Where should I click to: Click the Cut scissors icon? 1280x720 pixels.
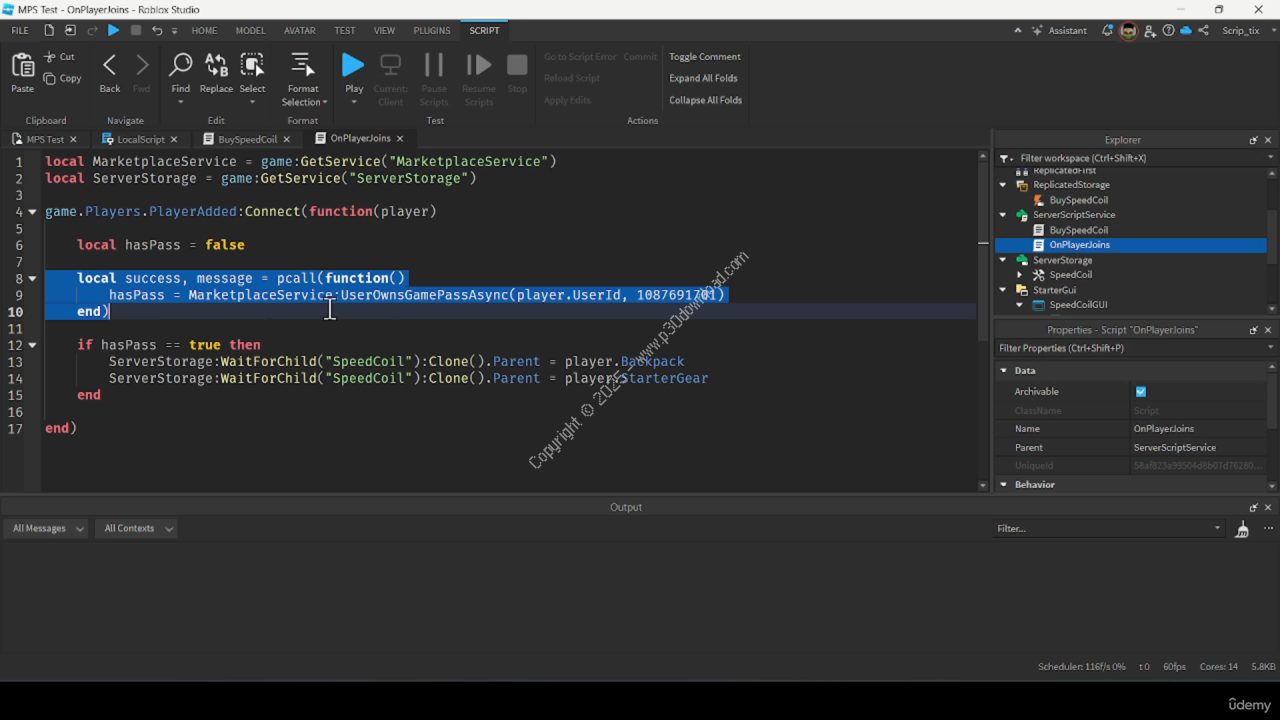[x=49, y=57]
